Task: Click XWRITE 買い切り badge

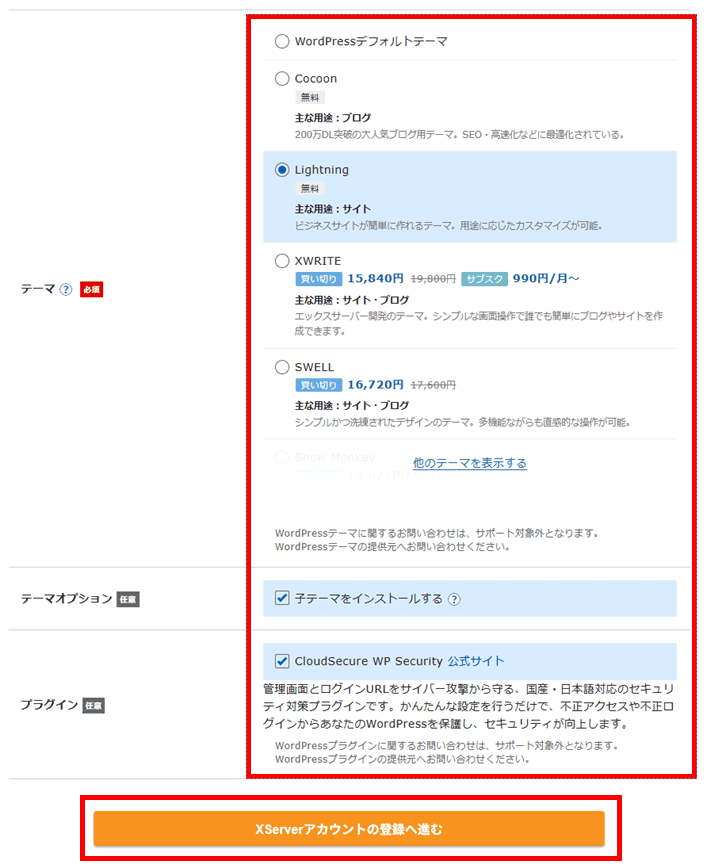Action: [x=319, y=279]
